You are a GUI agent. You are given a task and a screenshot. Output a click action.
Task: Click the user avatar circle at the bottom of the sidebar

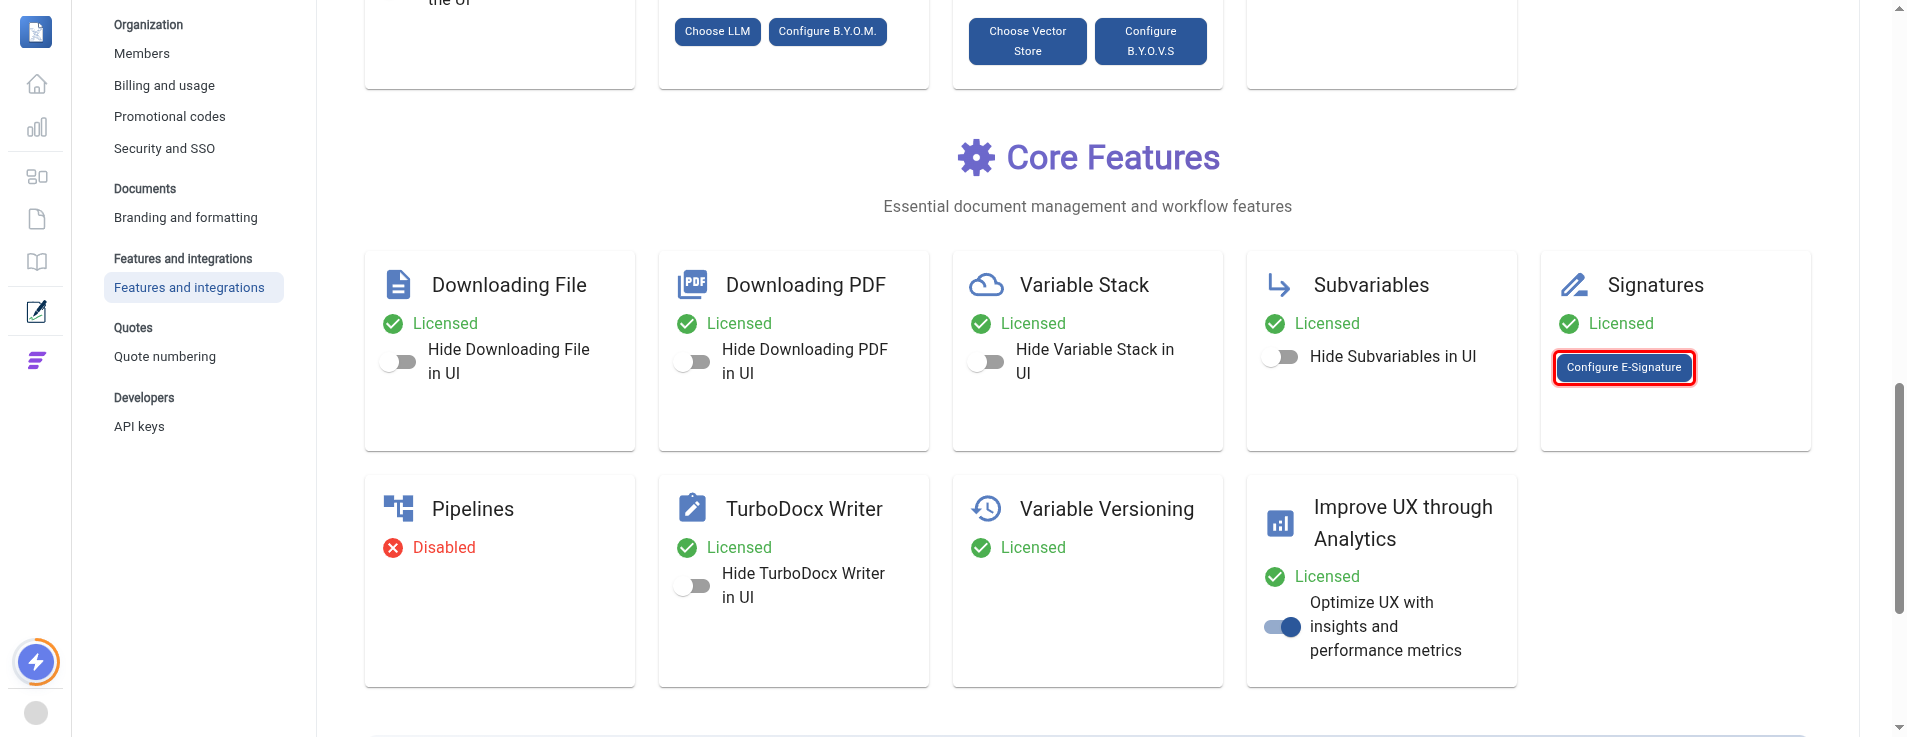point(36,713)
